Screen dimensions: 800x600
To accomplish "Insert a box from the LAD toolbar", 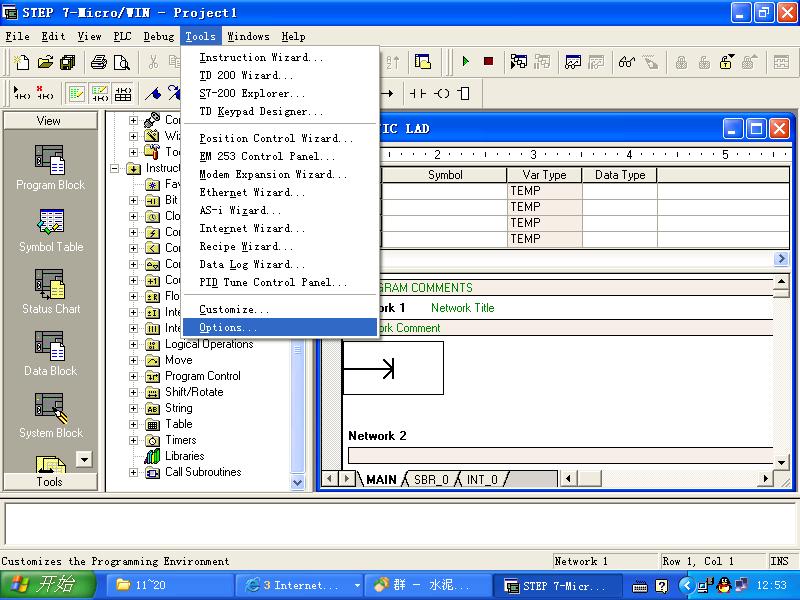I will tap(464, 93).
